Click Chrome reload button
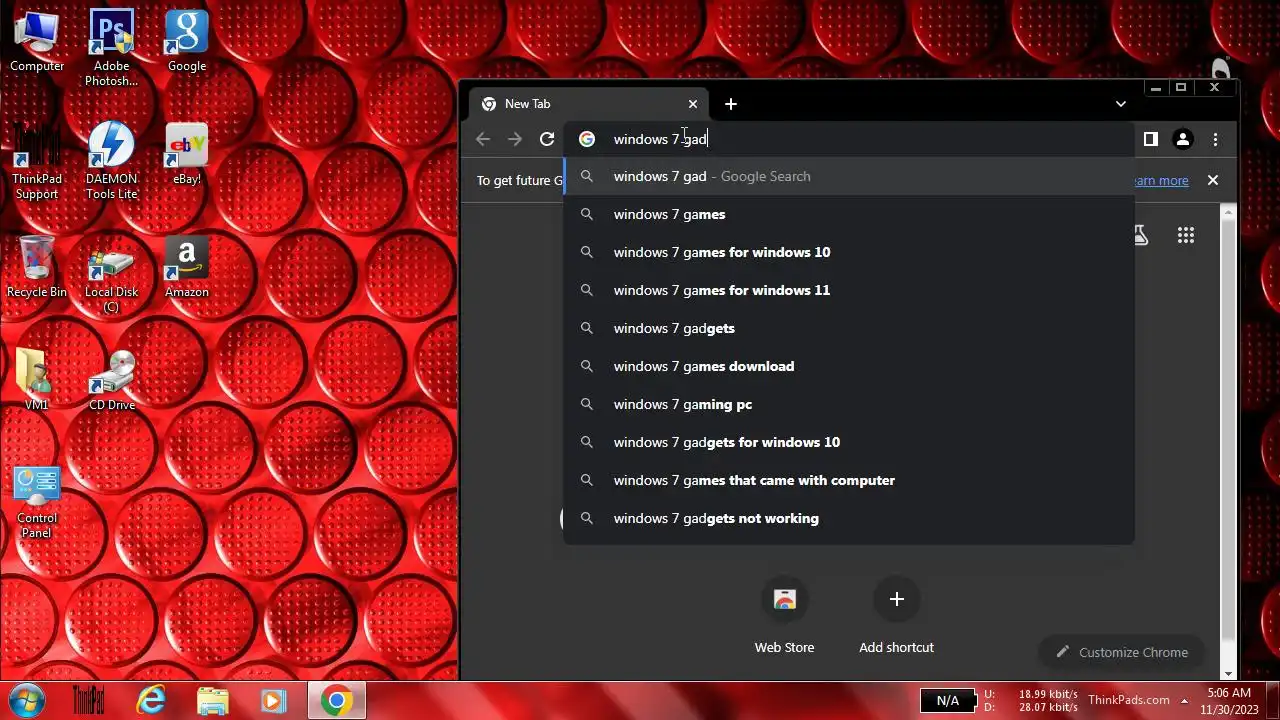This screenshot has height=720, width=1280. click(547, 139)
